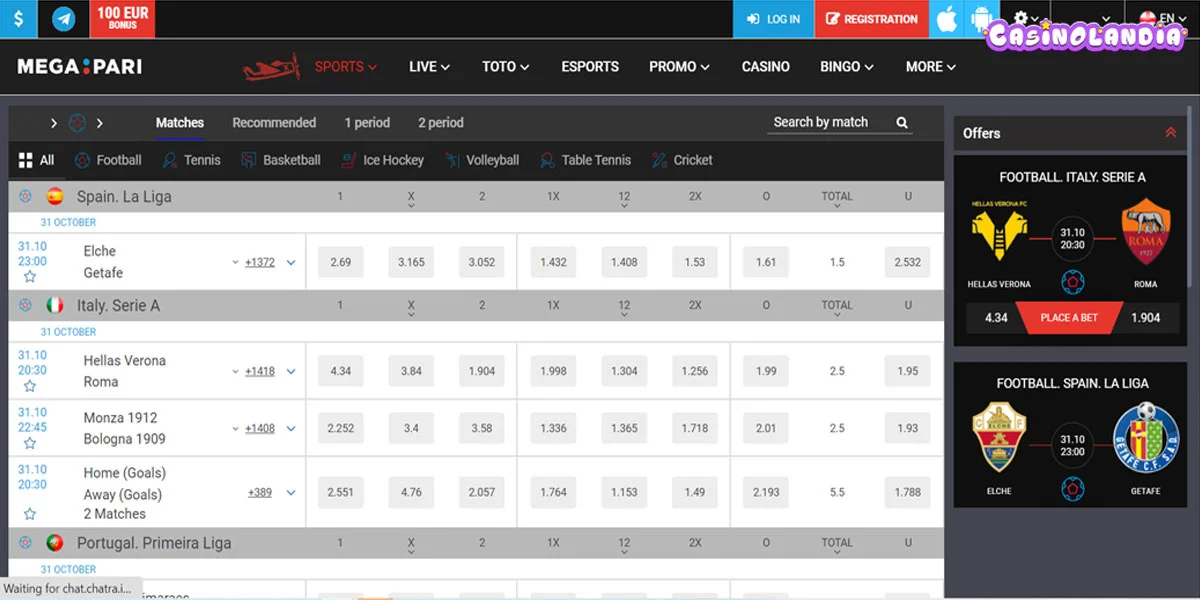The width and height of the screenshot is (1200, 600).
Task: Click the Aviator plane icon
Action: pos(271,67)
